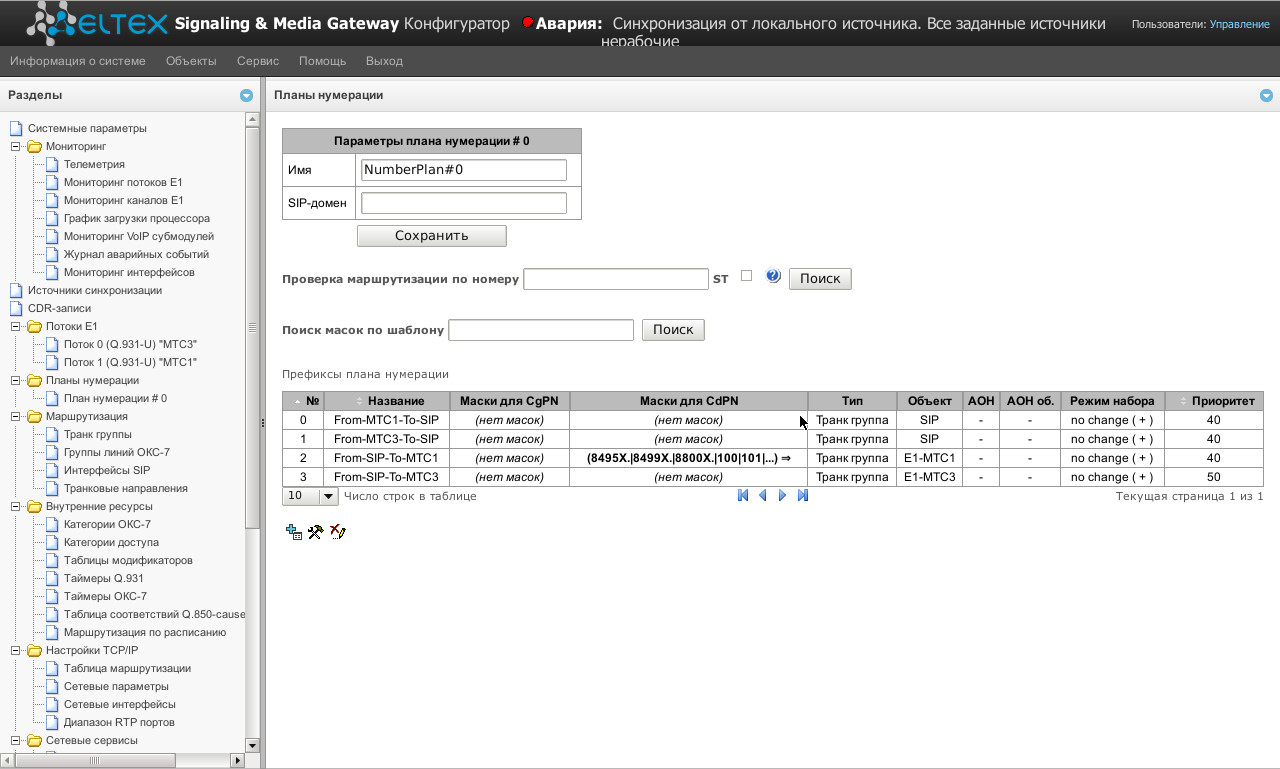
Task: Click the red alarm indicator dot
Action: click(x=528, y=22)
